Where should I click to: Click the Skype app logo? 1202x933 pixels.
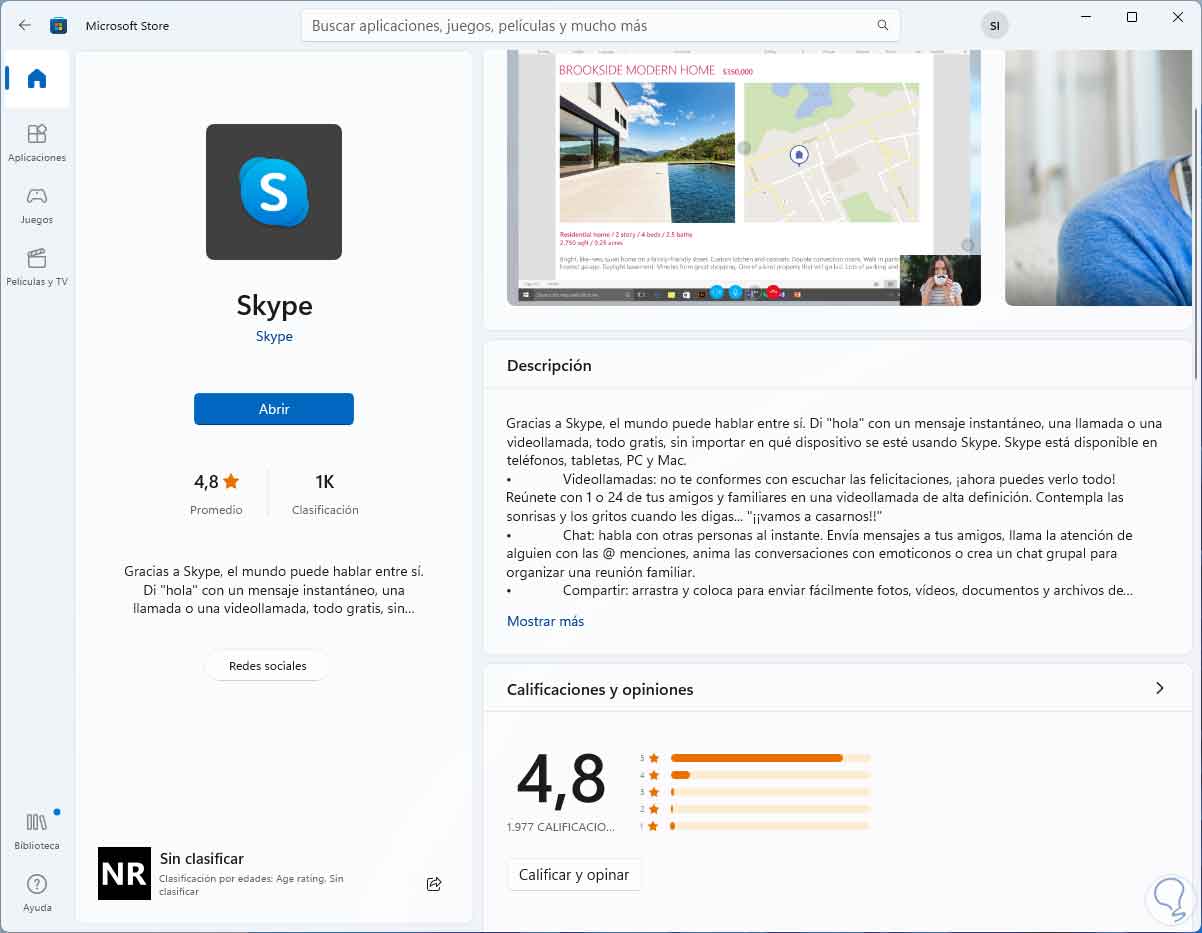pos(274,192)
